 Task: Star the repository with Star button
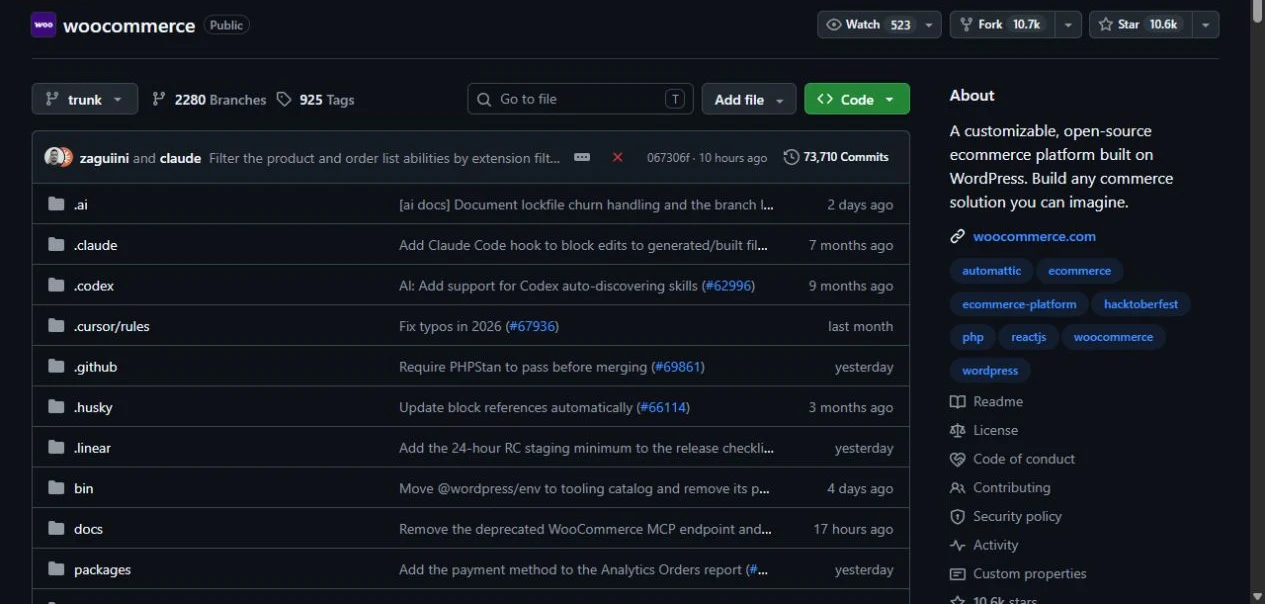tap(1139, 25)
